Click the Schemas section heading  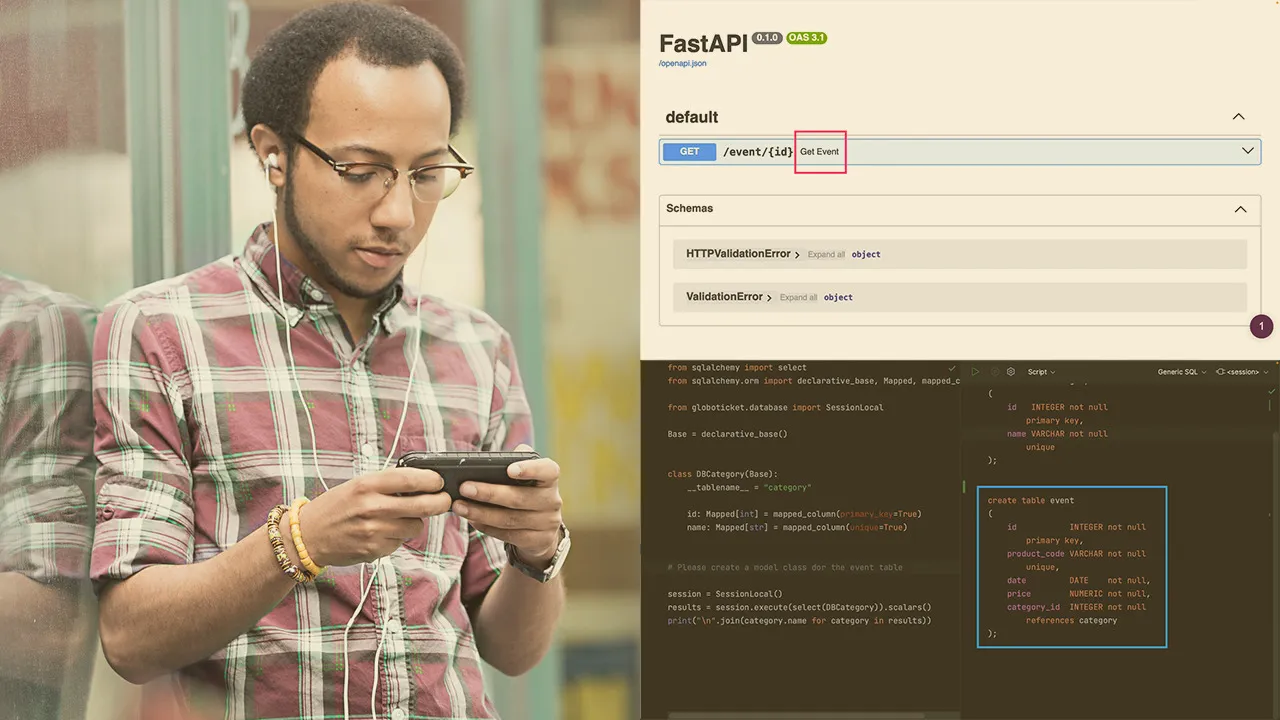[689, 208]
